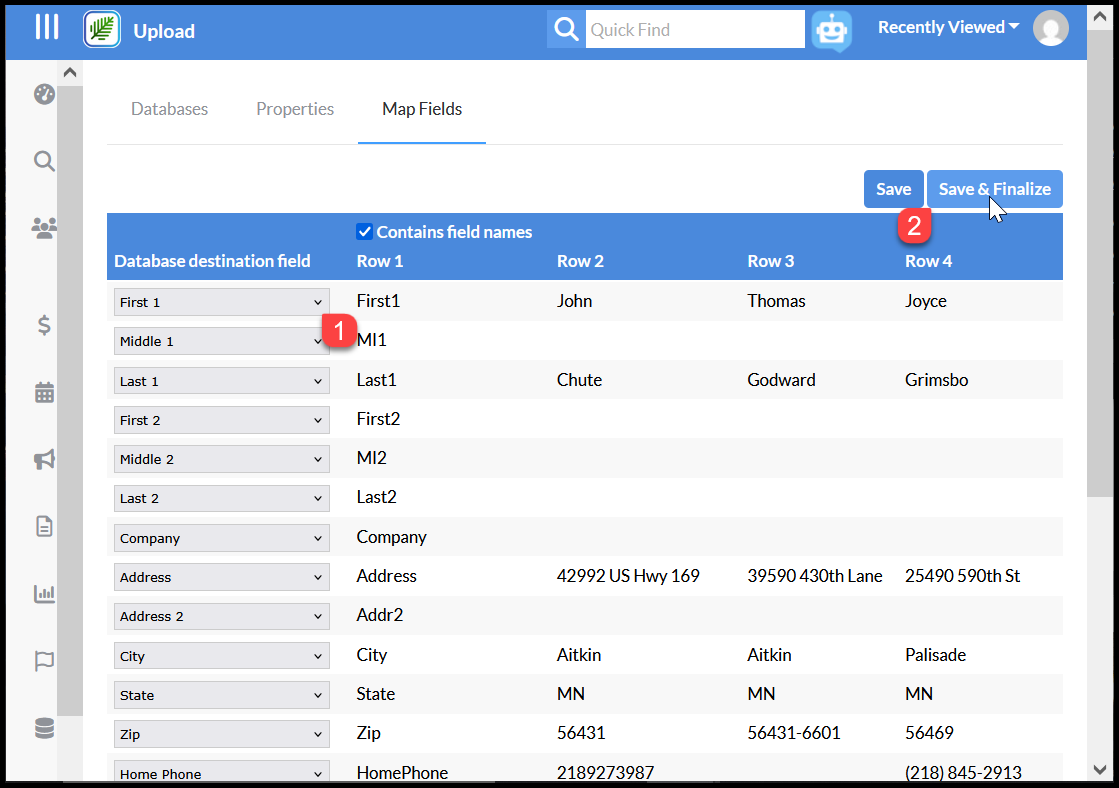Click the cell '25490 590th St'
Viewport: 1119px width, 788px height.
(963, 575)
